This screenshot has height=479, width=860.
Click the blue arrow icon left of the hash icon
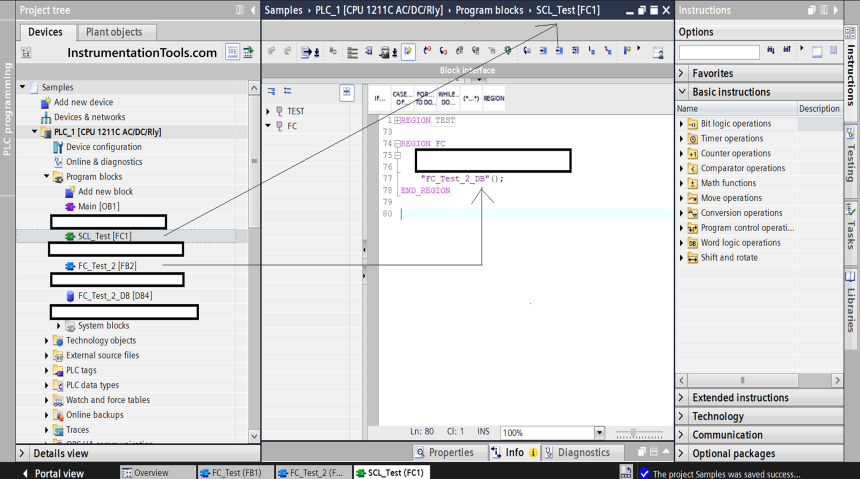[x=559, y=51]
